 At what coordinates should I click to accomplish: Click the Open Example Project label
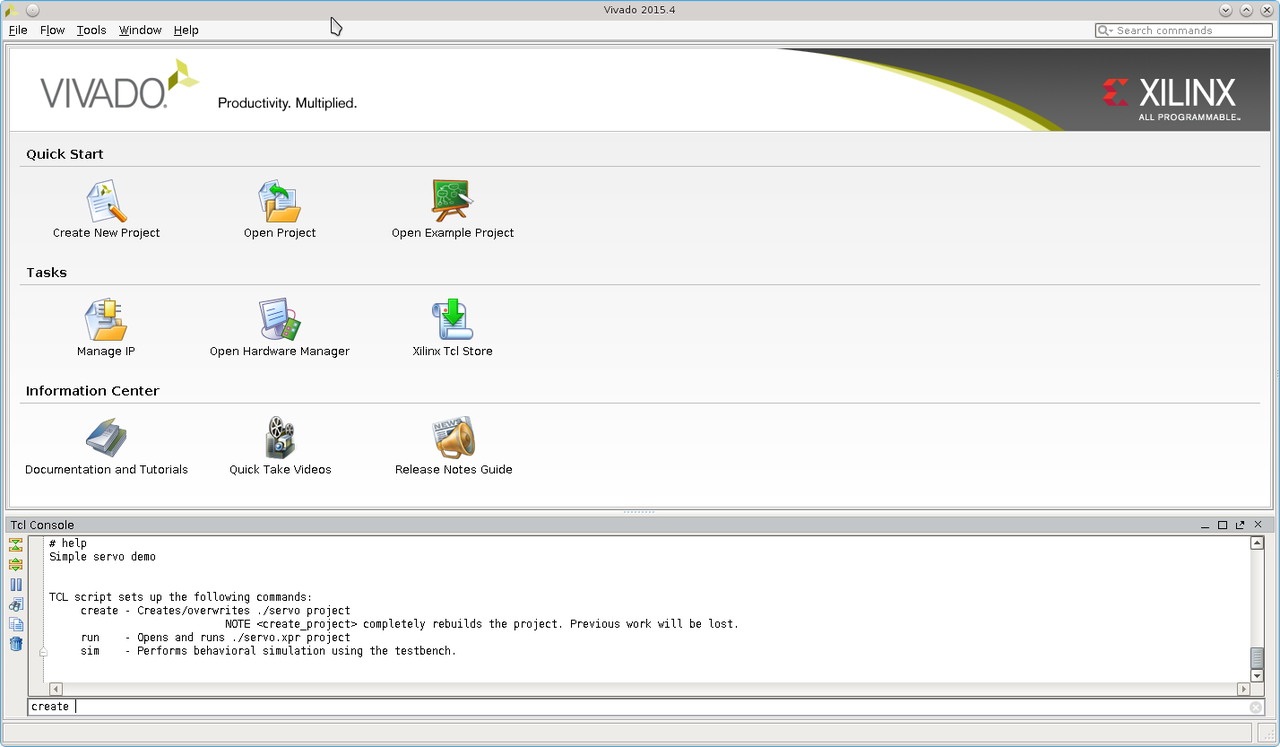pyautogui.click(x=453, y=233)
